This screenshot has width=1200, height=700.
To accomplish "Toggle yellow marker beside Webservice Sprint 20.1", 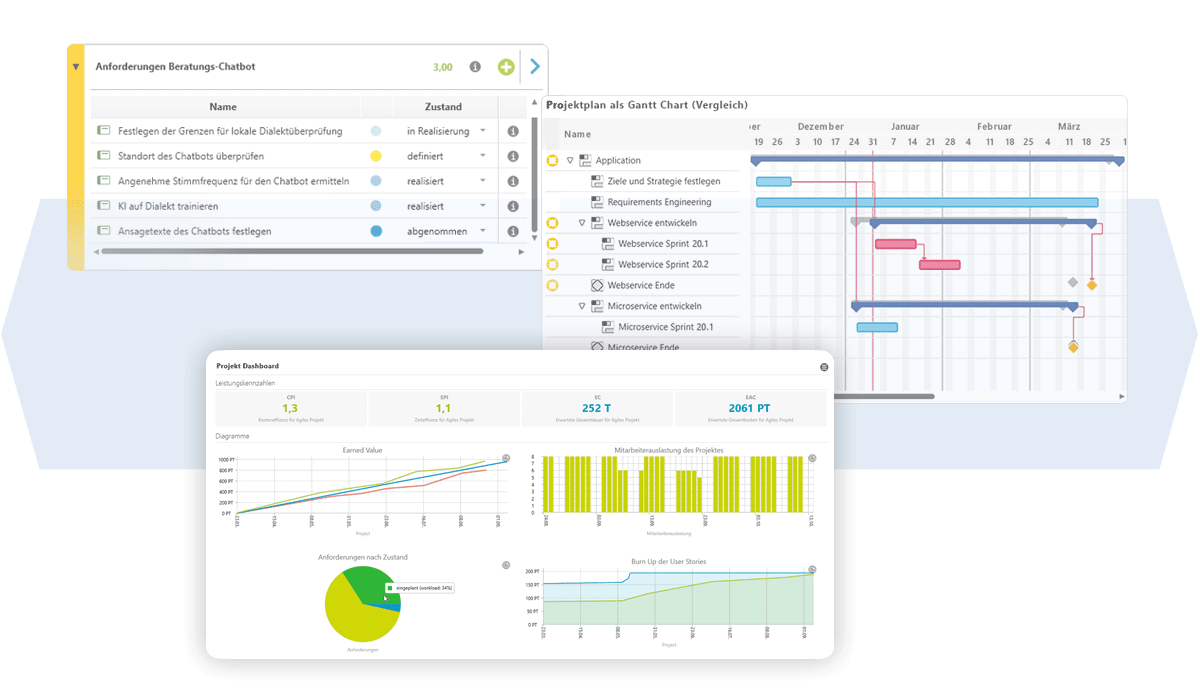I will 552,244.
